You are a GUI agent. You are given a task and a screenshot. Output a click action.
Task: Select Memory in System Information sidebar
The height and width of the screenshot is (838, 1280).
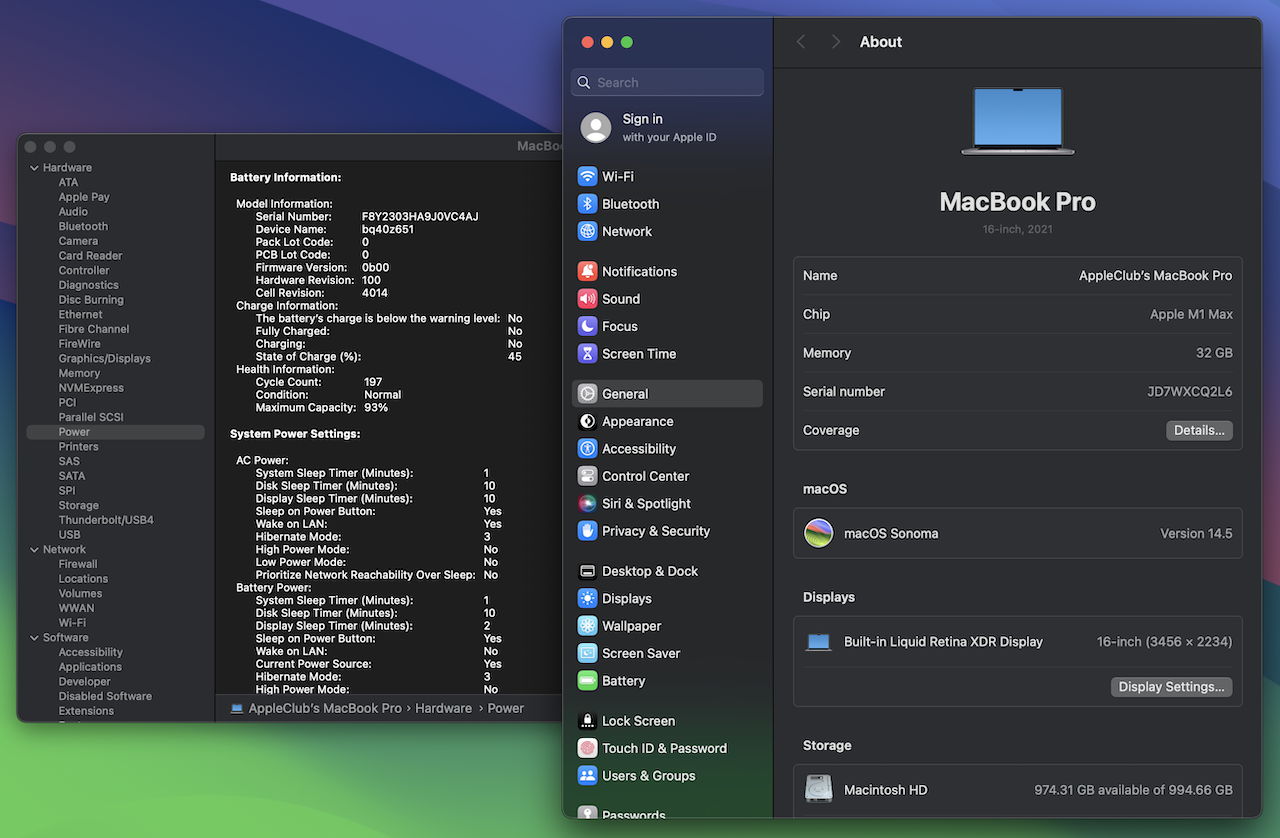(79, 373)
